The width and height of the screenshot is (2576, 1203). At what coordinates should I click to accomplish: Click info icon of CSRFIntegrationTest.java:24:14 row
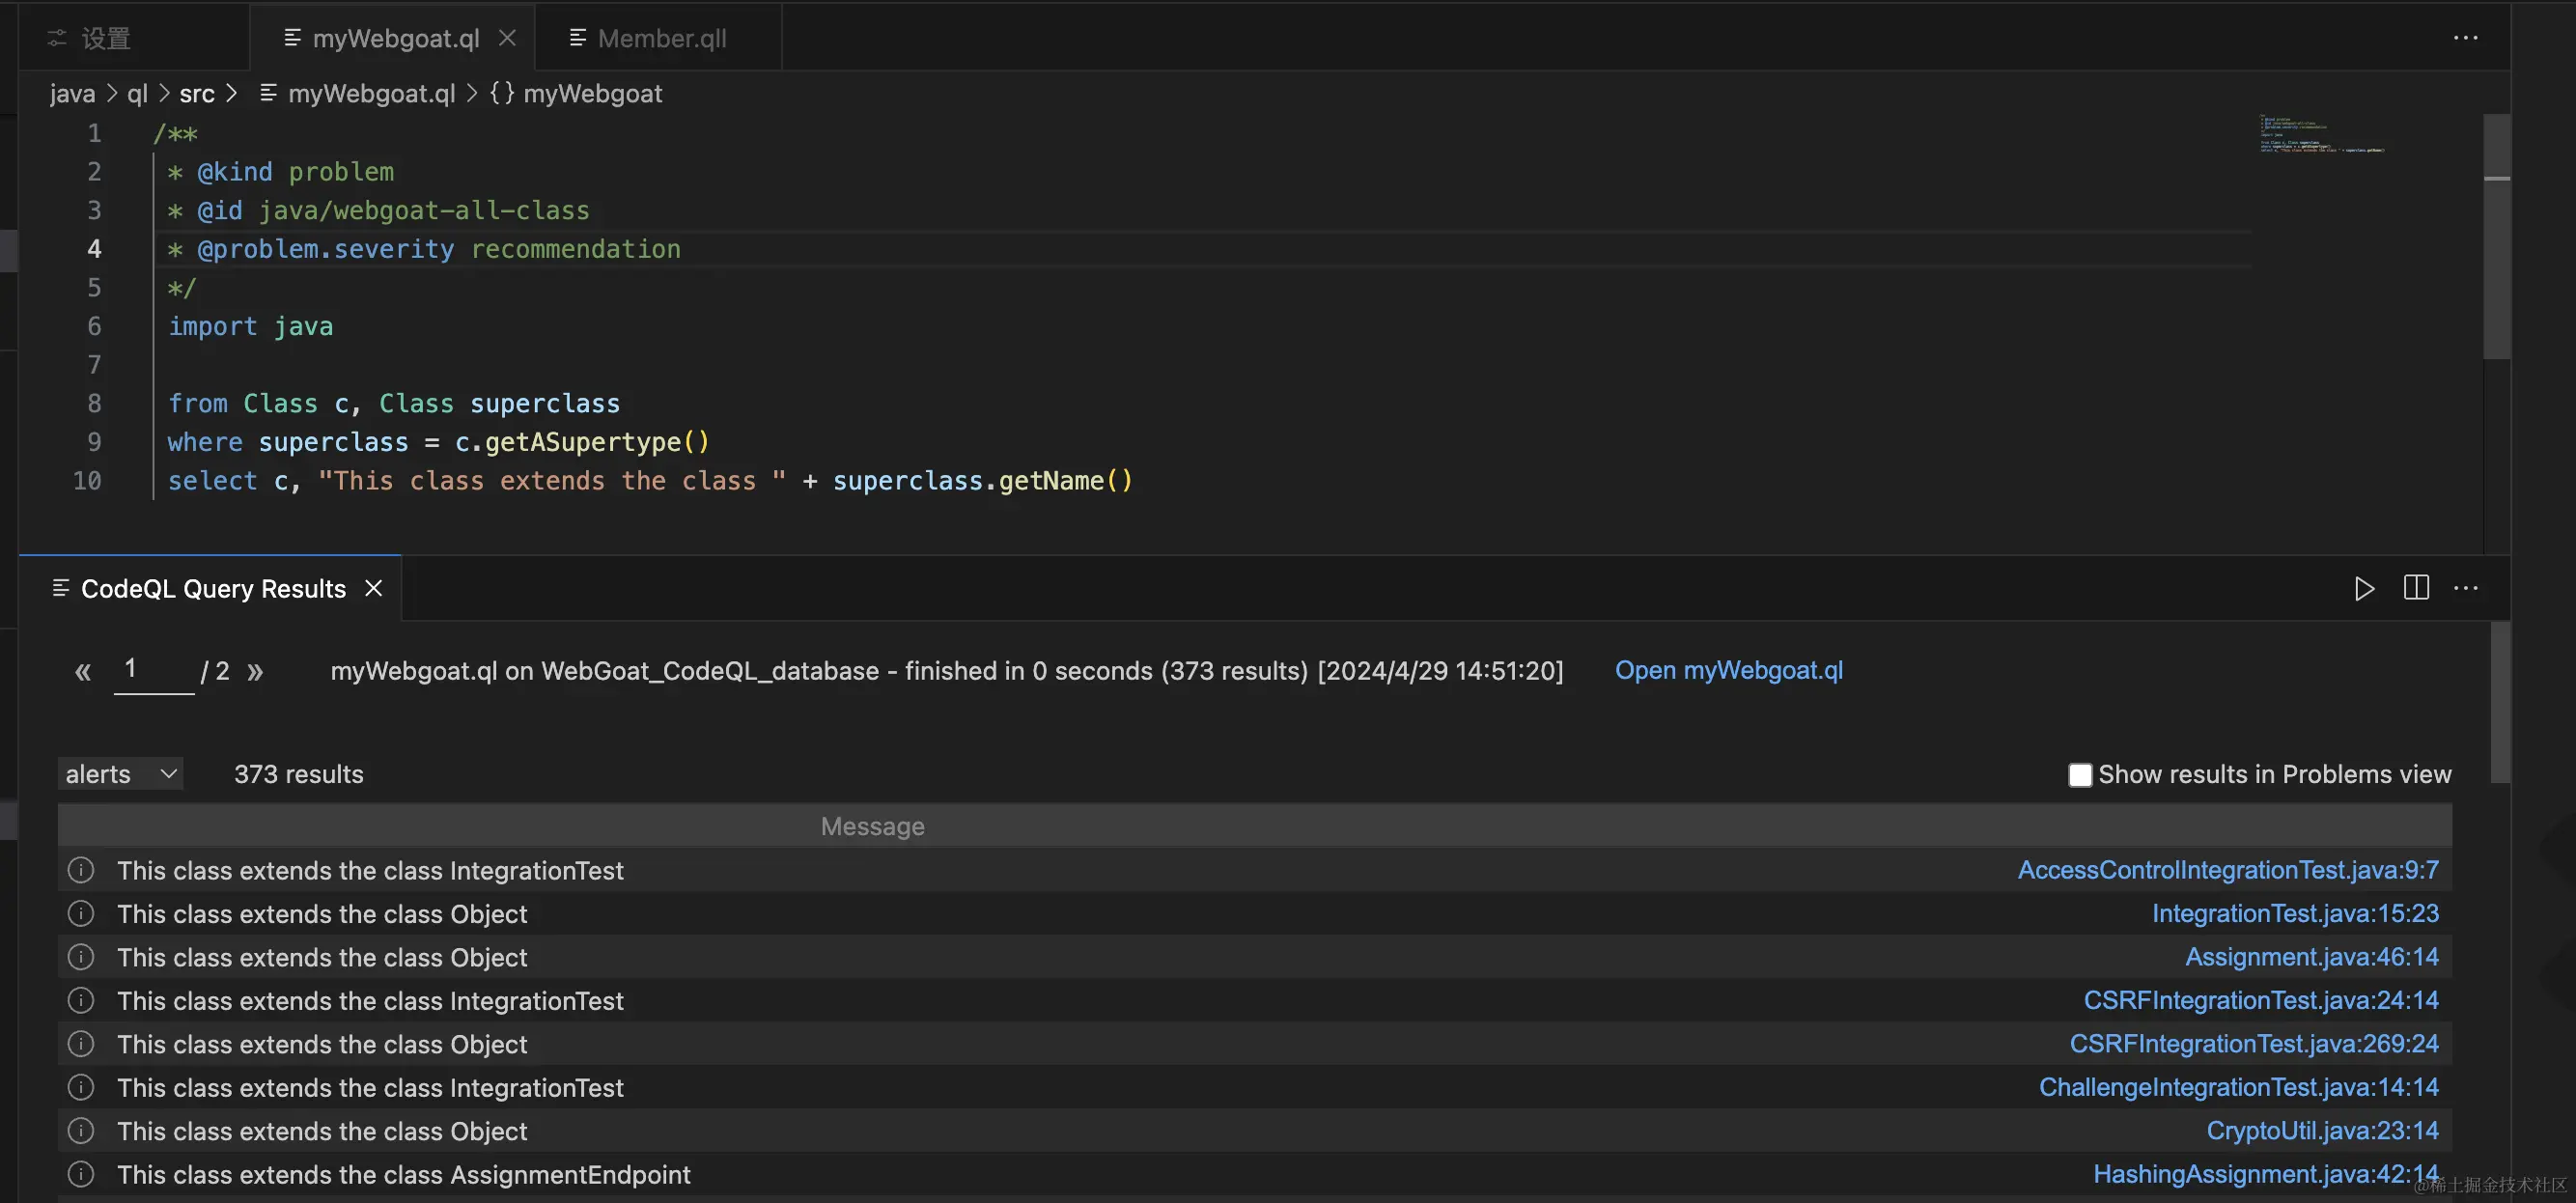(x=81, y=1000)
